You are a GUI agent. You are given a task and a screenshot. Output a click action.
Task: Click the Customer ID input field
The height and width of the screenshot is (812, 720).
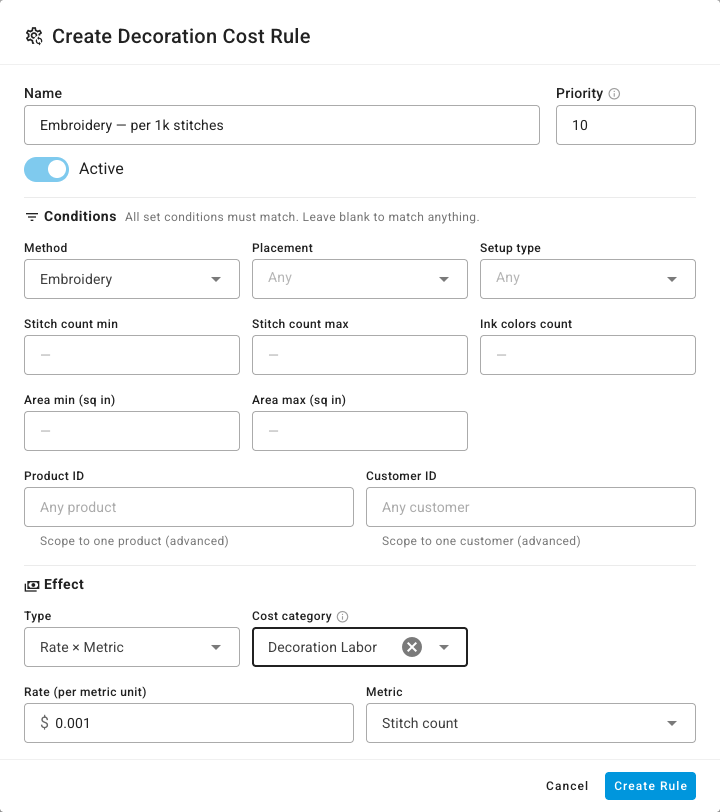[x=531, y=507]
